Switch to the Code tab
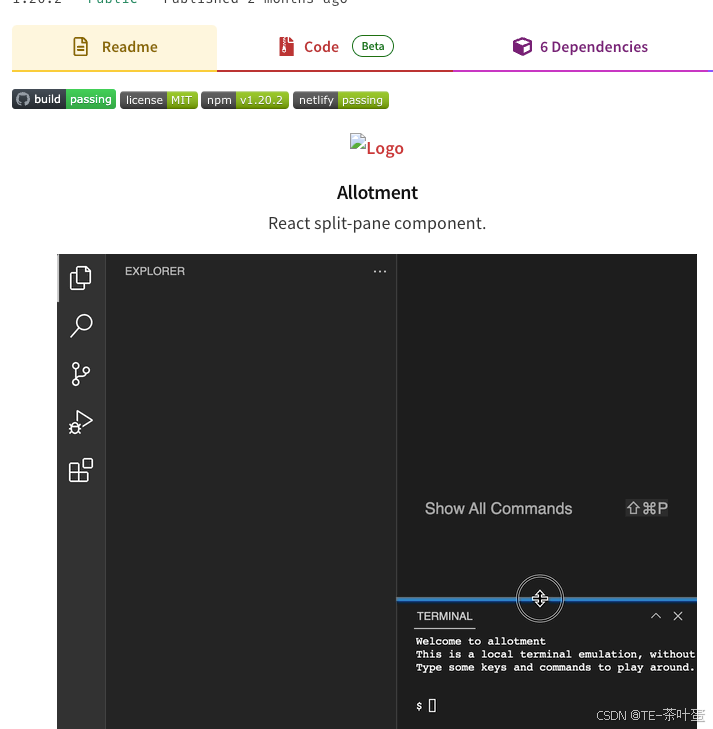 pyautogui.click(x=335, y=47)
